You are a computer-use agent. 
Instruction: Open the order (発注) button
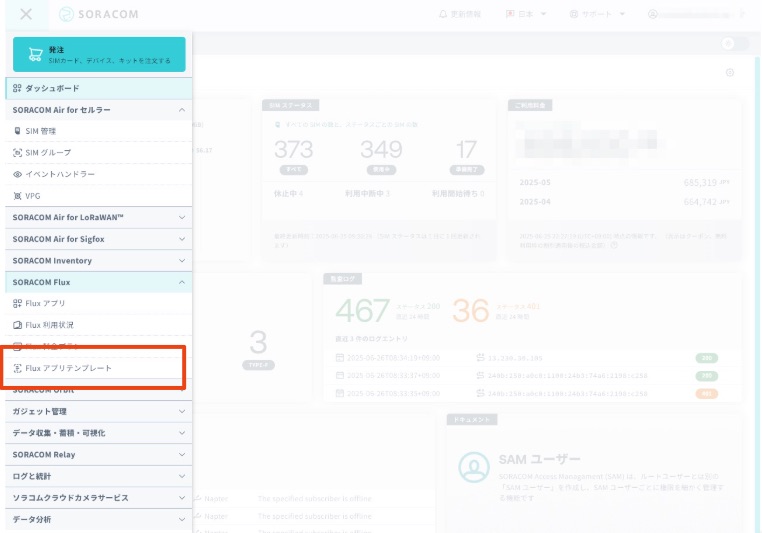99,54
